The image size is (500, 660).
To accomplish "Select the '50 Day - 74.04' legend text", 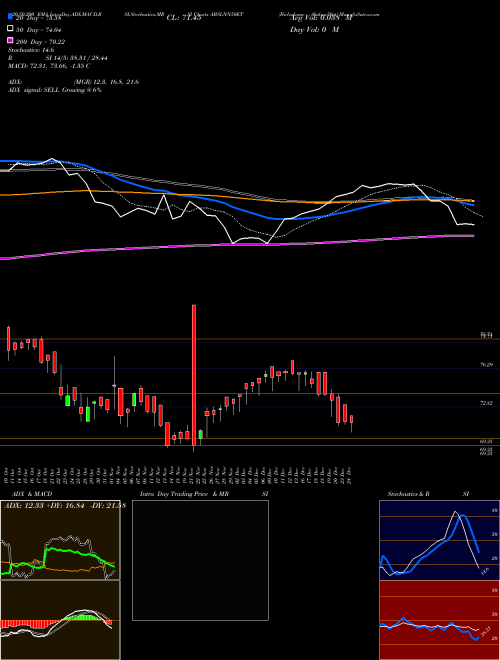I will [x=39, y=30].
